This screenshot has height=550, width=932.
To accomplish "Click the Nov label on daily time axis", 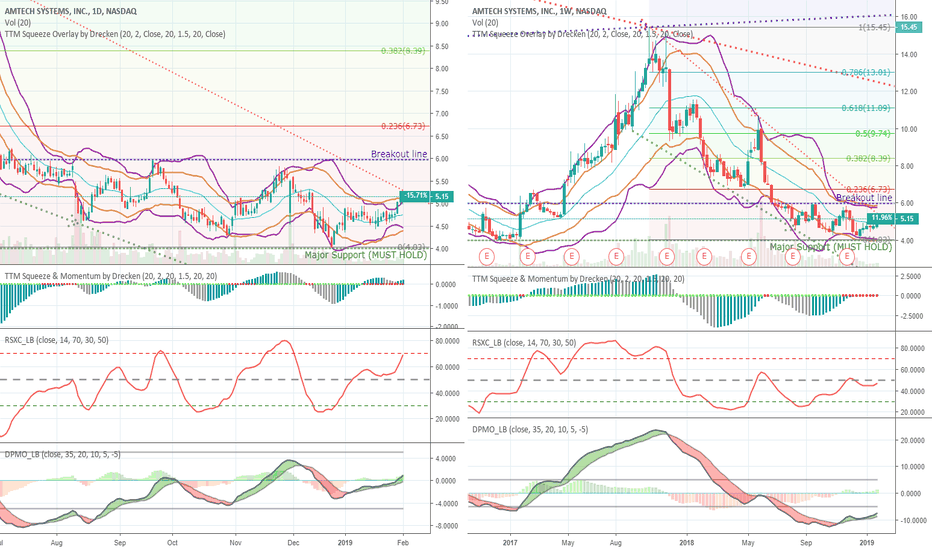I will coord(235,542).
